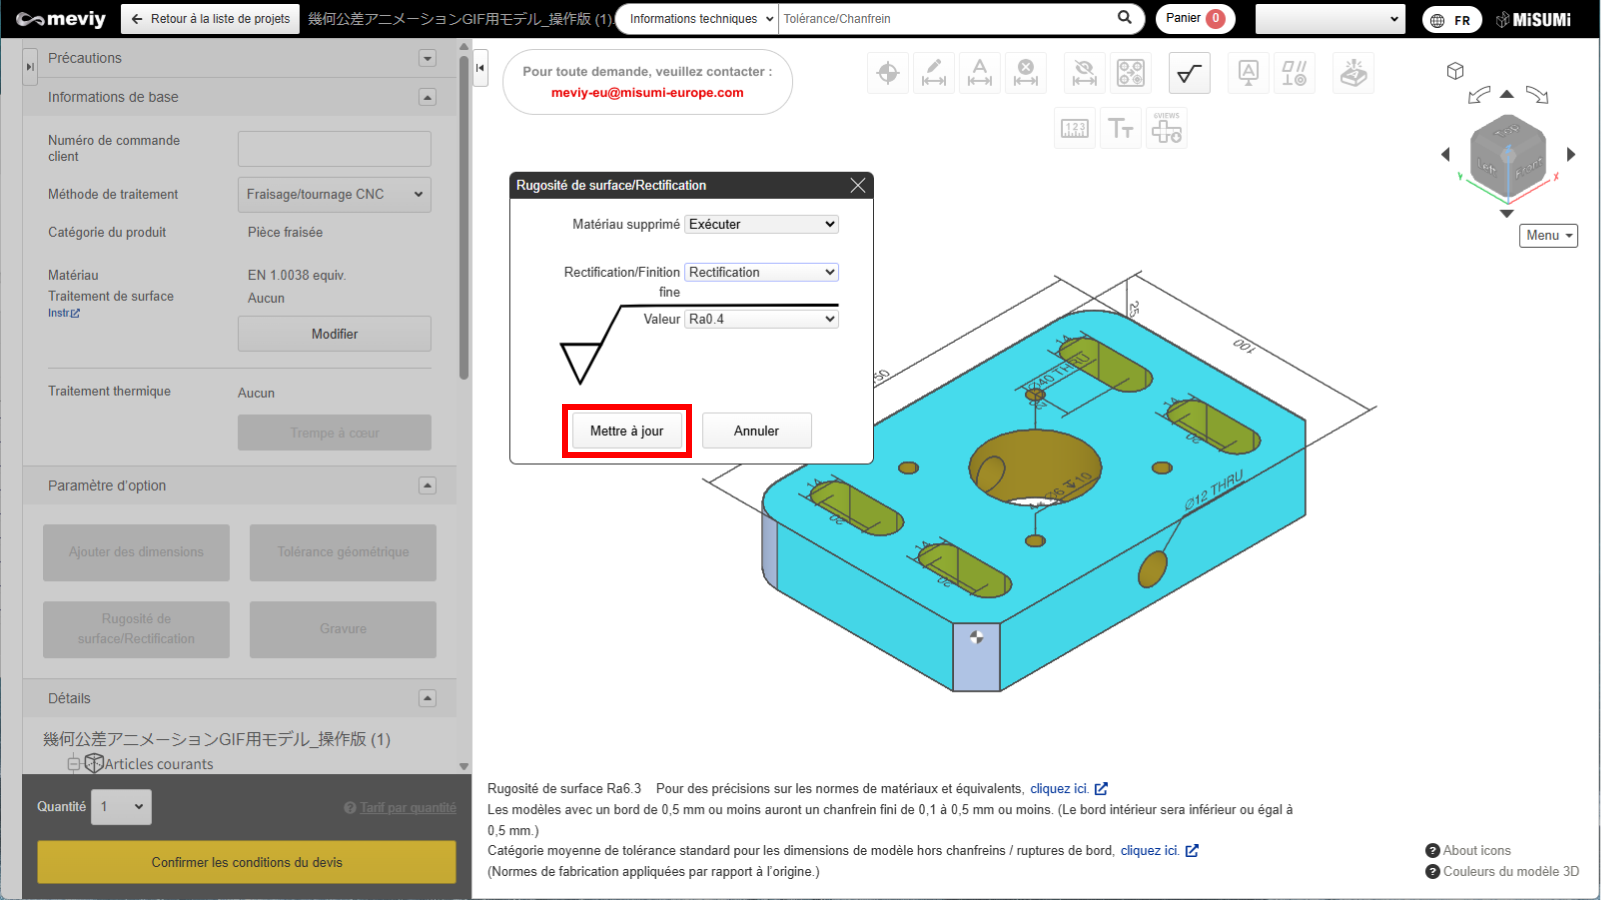Toggle hide dimensions eye-slash icon
The height and width of the screenshot is (900, 1601).
pyautogui.click(x=1084, y=73)
